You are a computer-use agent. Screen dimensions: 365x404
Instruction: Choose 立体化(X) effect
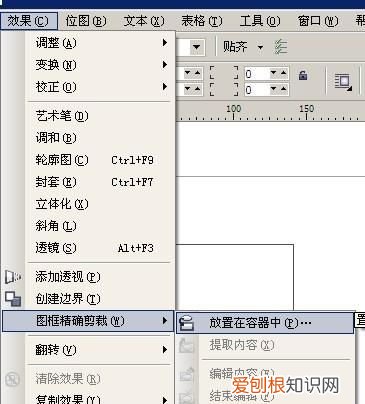(x=100, y=204)
